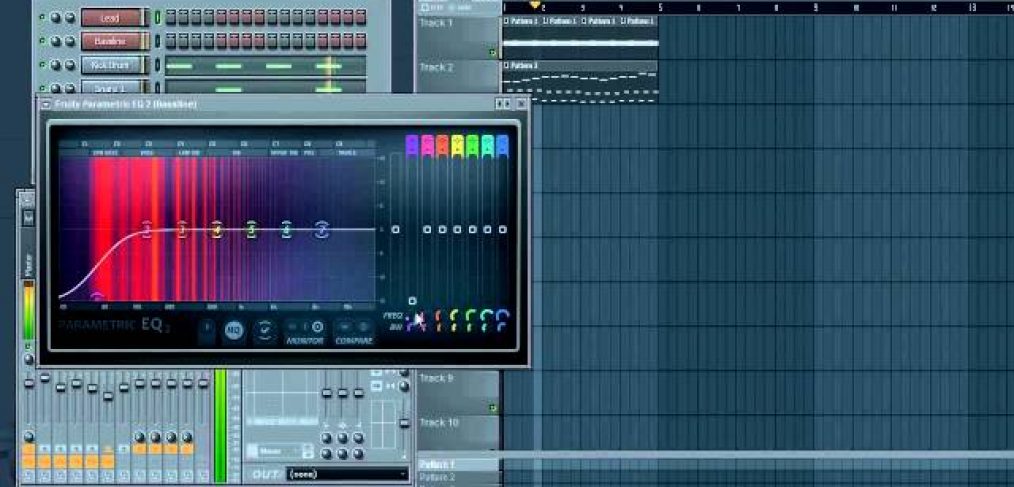Click the Bassline channel volume knob

point(70,41)
